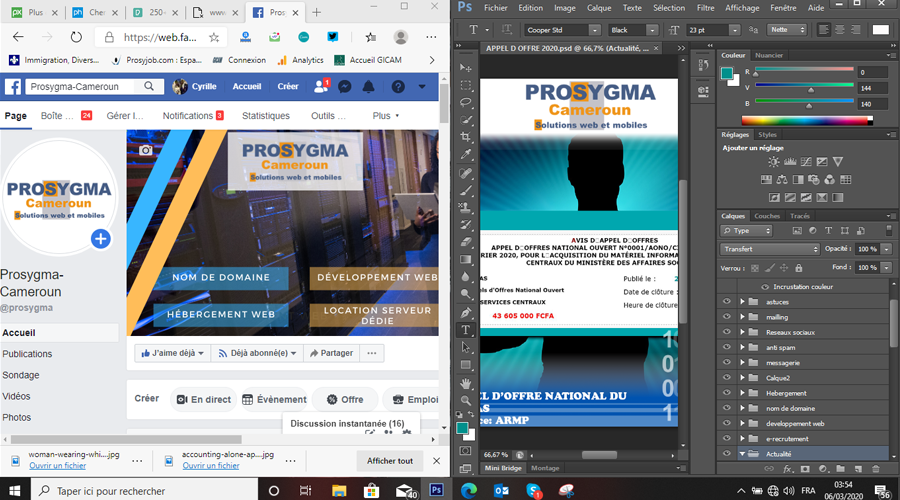Open Facebook Messenger icon
Screen dimensions: 900x500
pos(344,87)
